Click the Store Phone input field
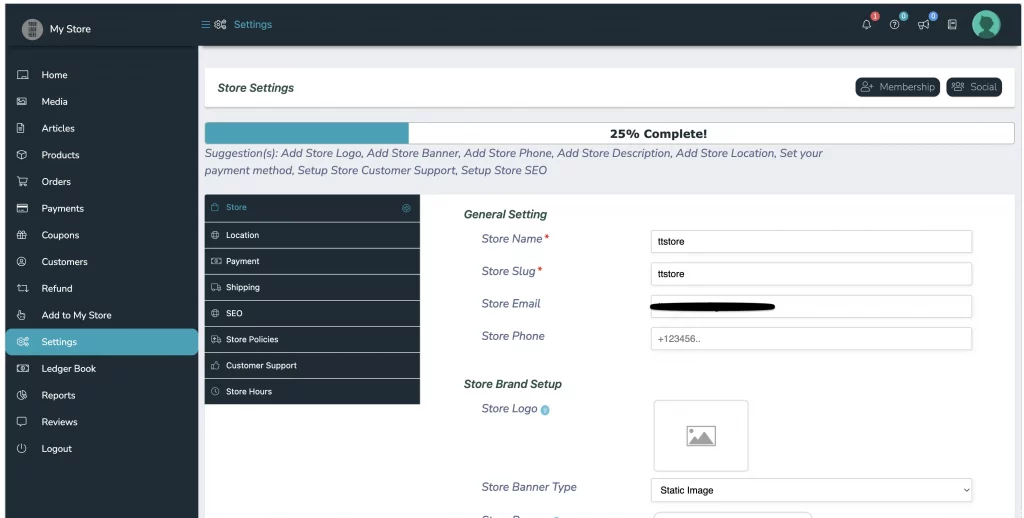1024x518 pixels. (811, 339)
